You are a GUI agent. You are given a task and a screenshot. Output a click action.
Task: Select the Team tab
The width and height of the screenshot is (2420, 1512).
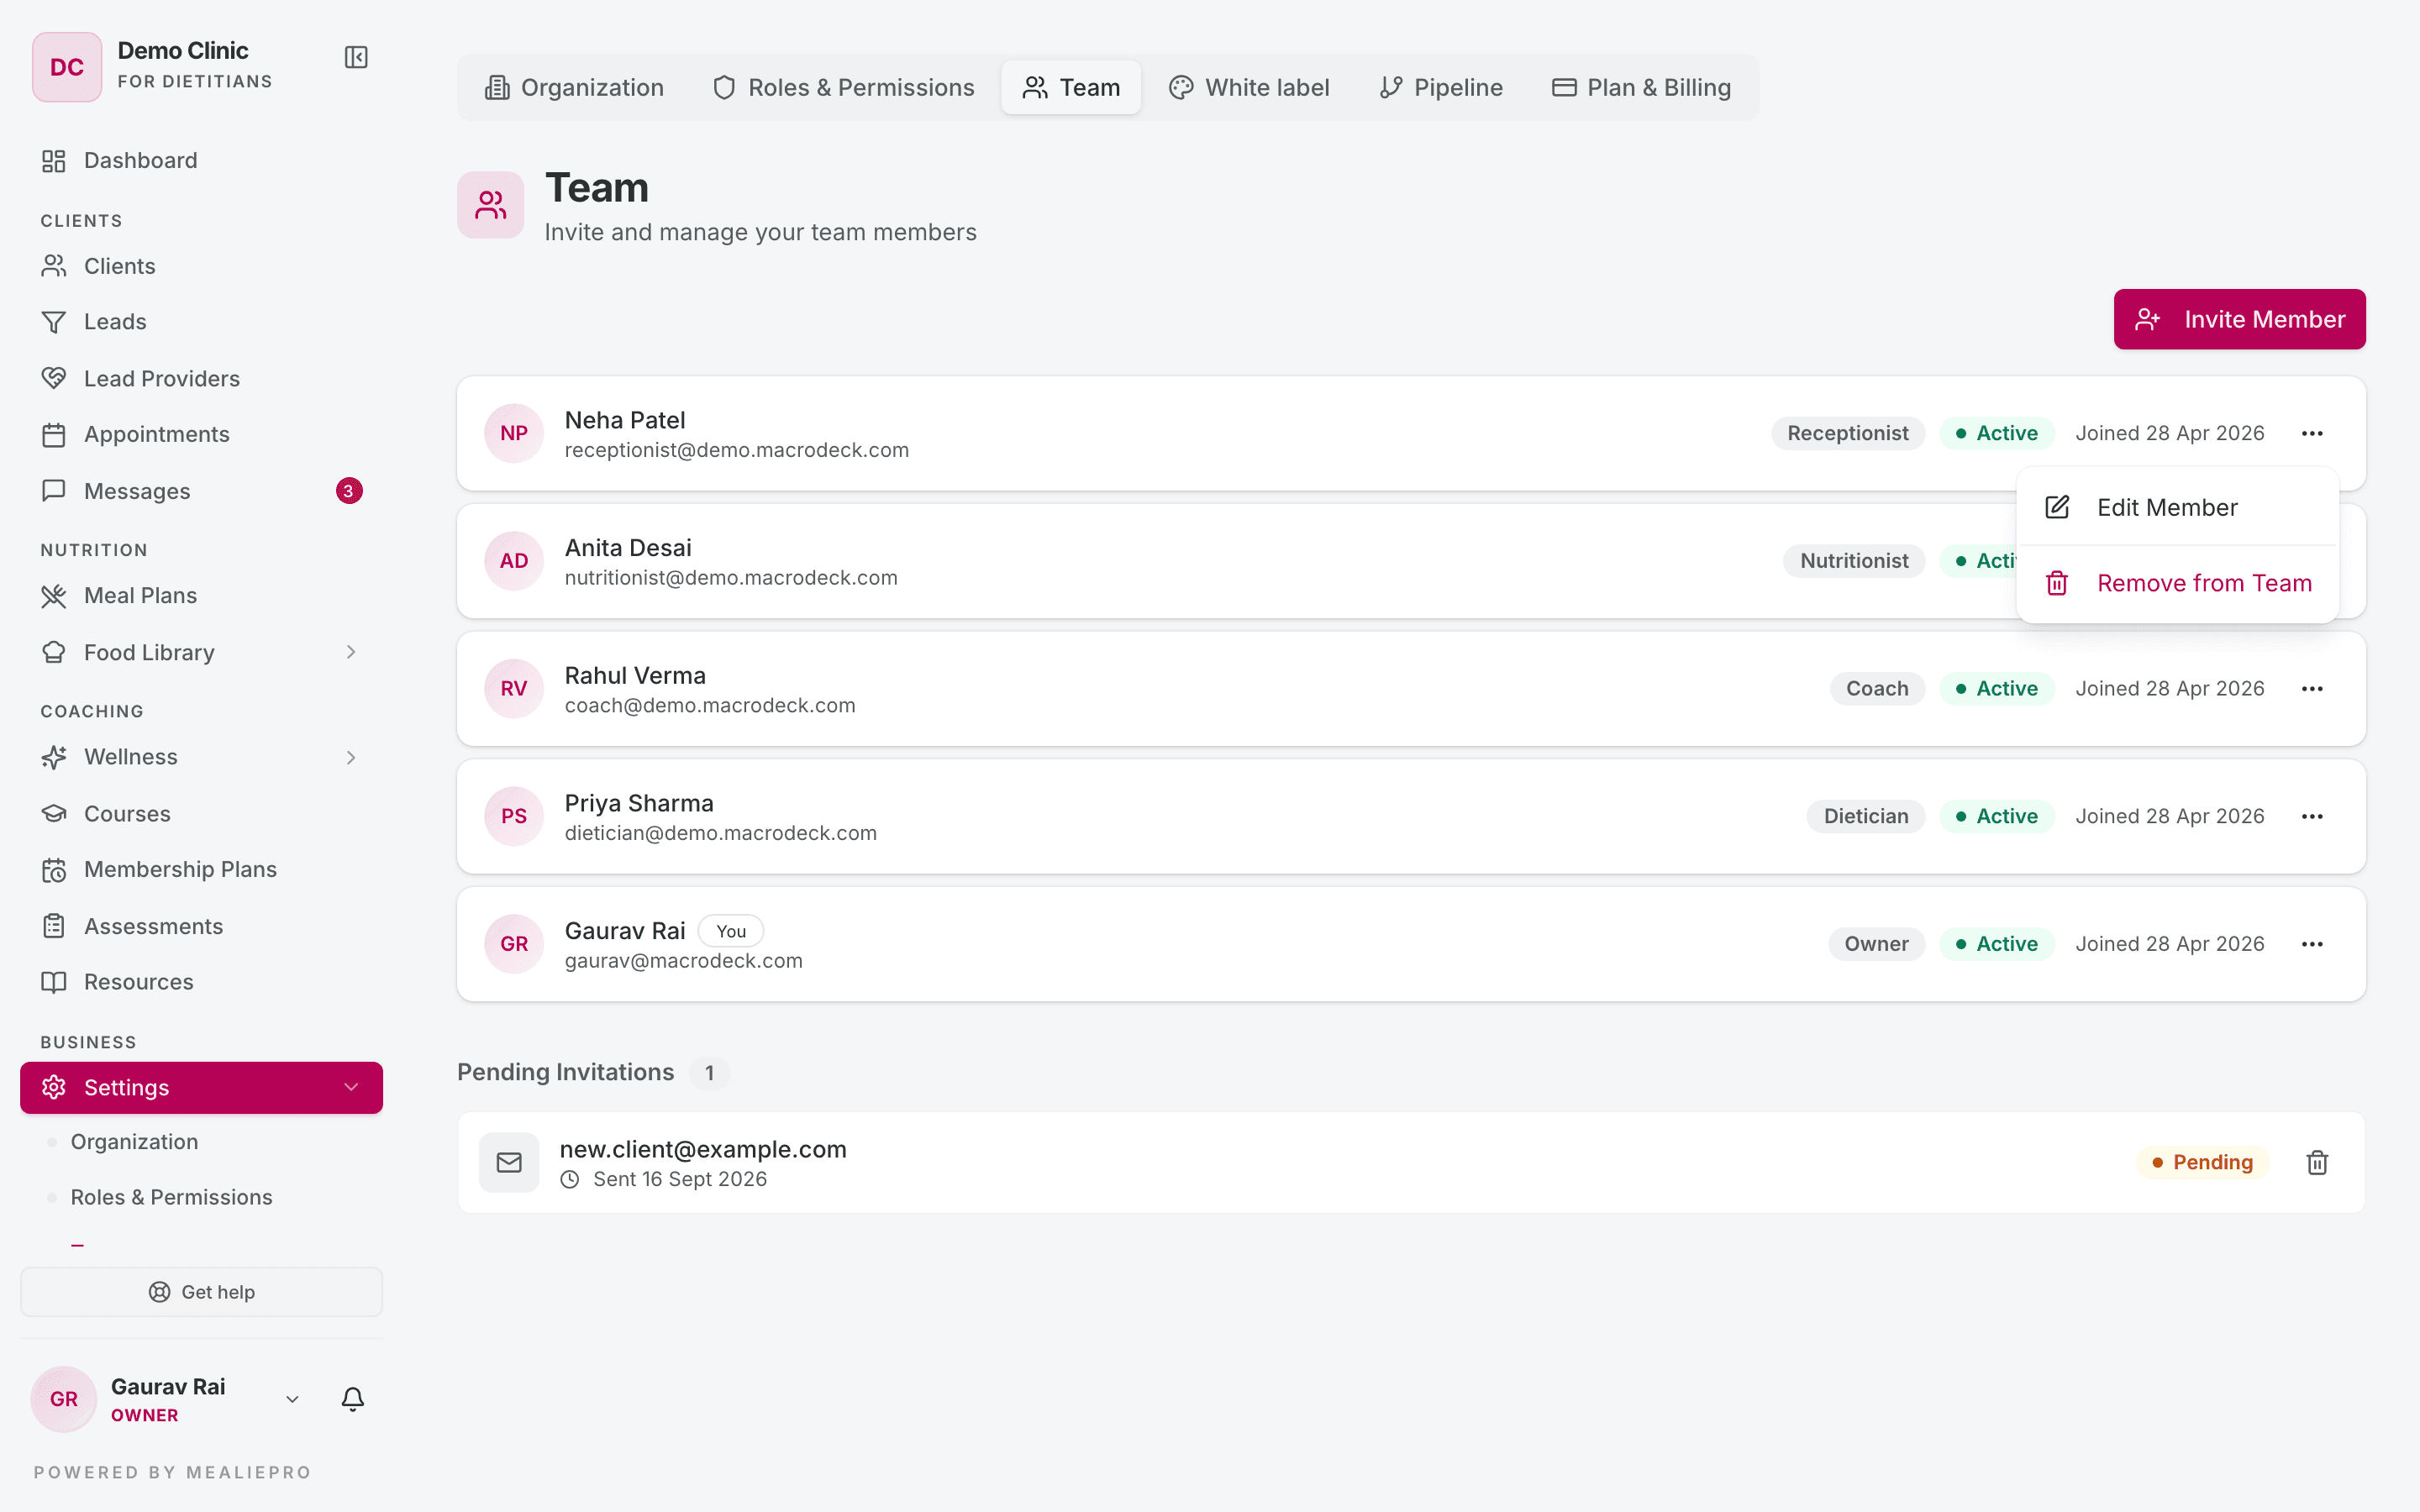[1071, 88]
